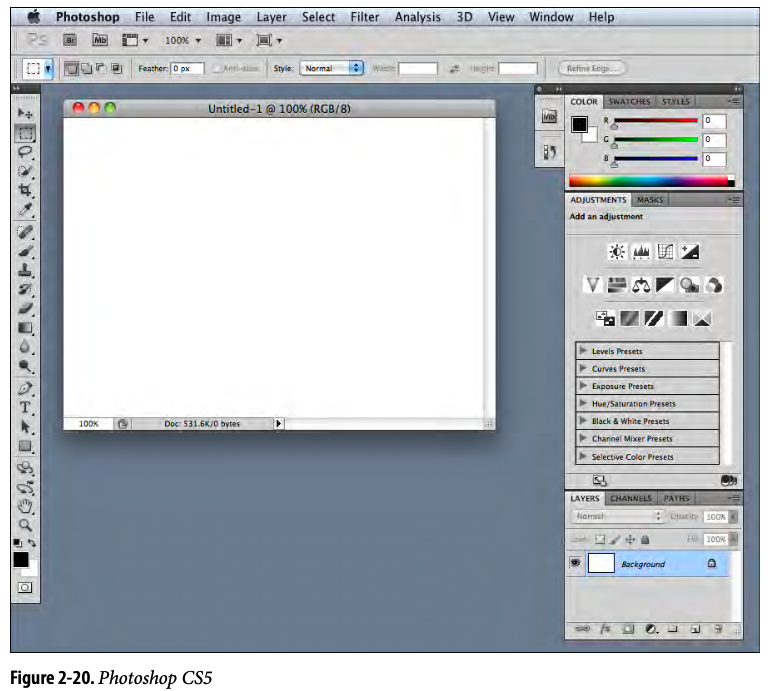Toggle Quick Mask mode
770x691 pixels.
(25, 587)
